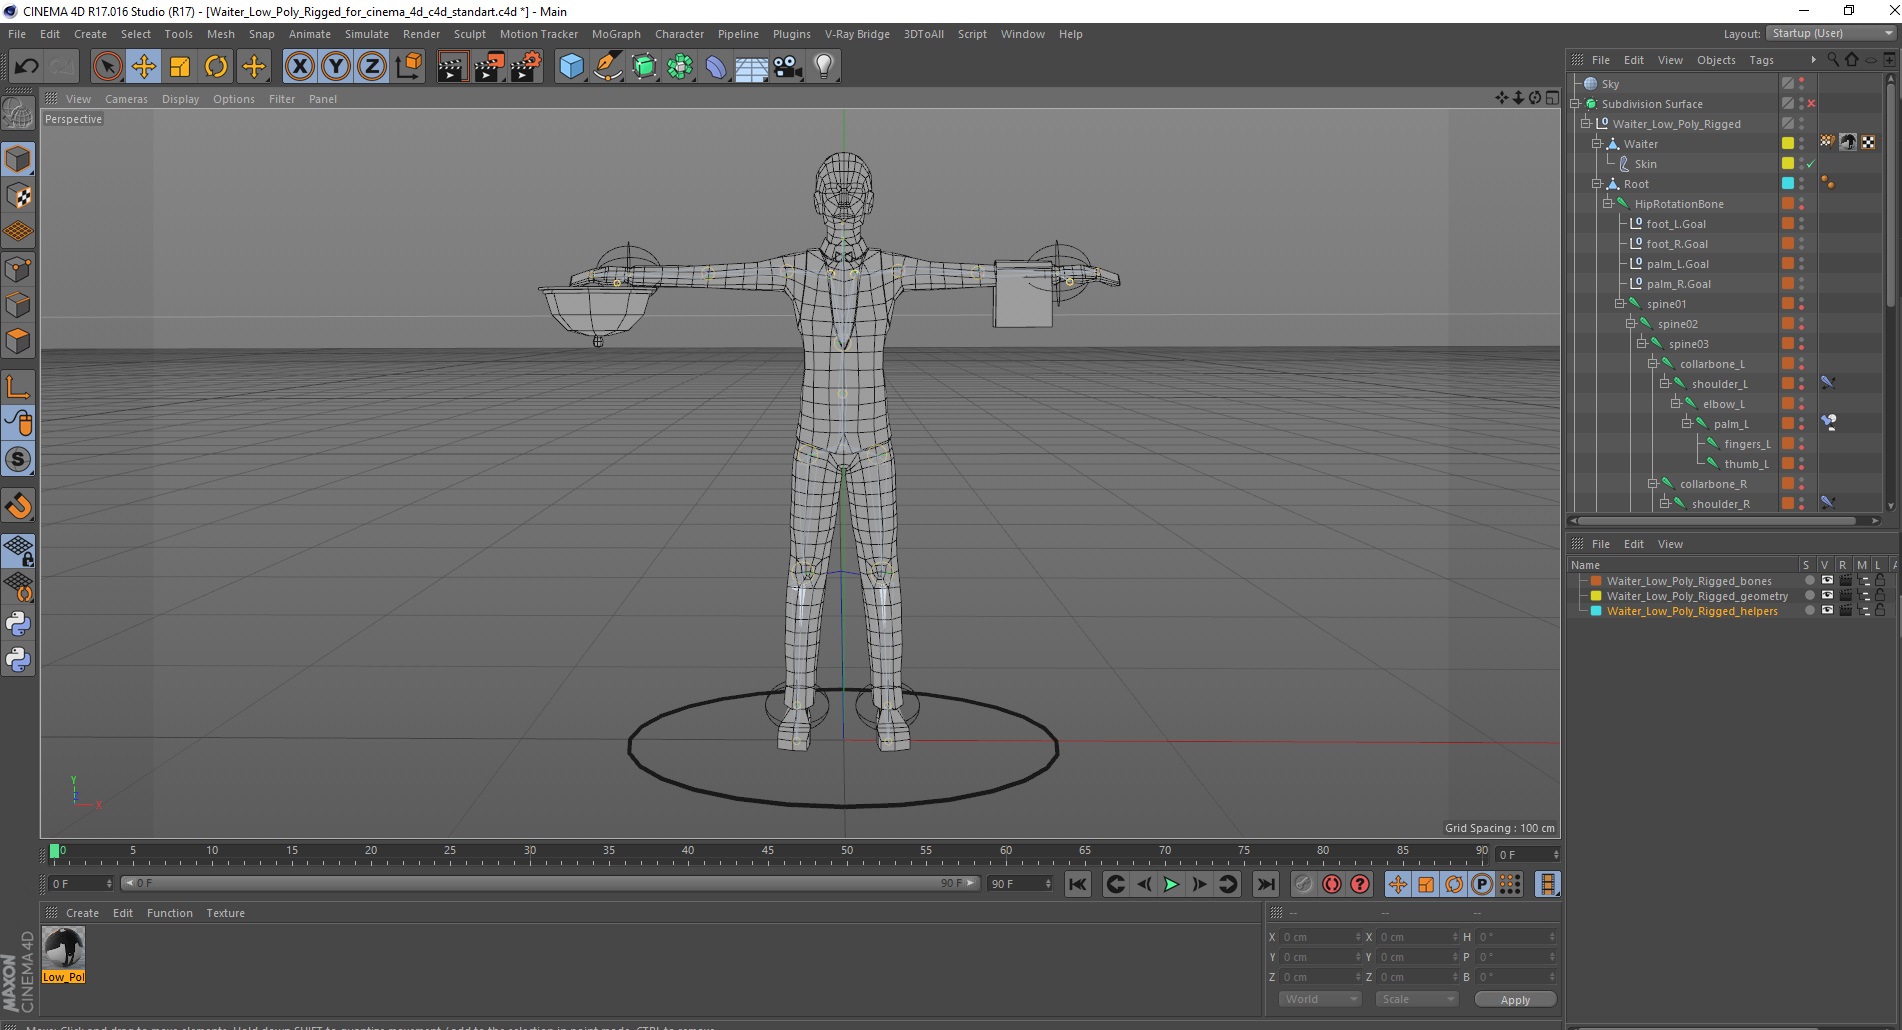Play the animation forward
Viewport: 1902px width, 1030px height.
pos(1171,884)
